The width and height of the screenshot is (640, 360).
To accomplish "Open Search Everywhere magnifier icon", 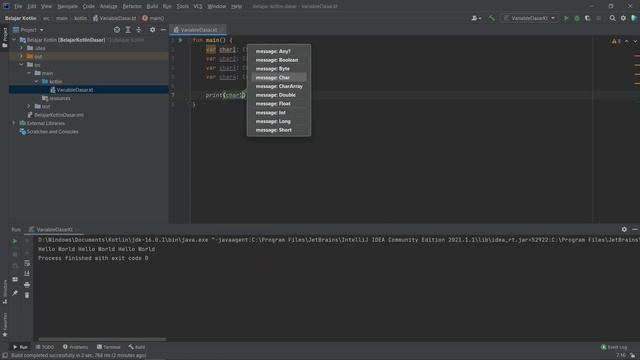I will point(613,18).
